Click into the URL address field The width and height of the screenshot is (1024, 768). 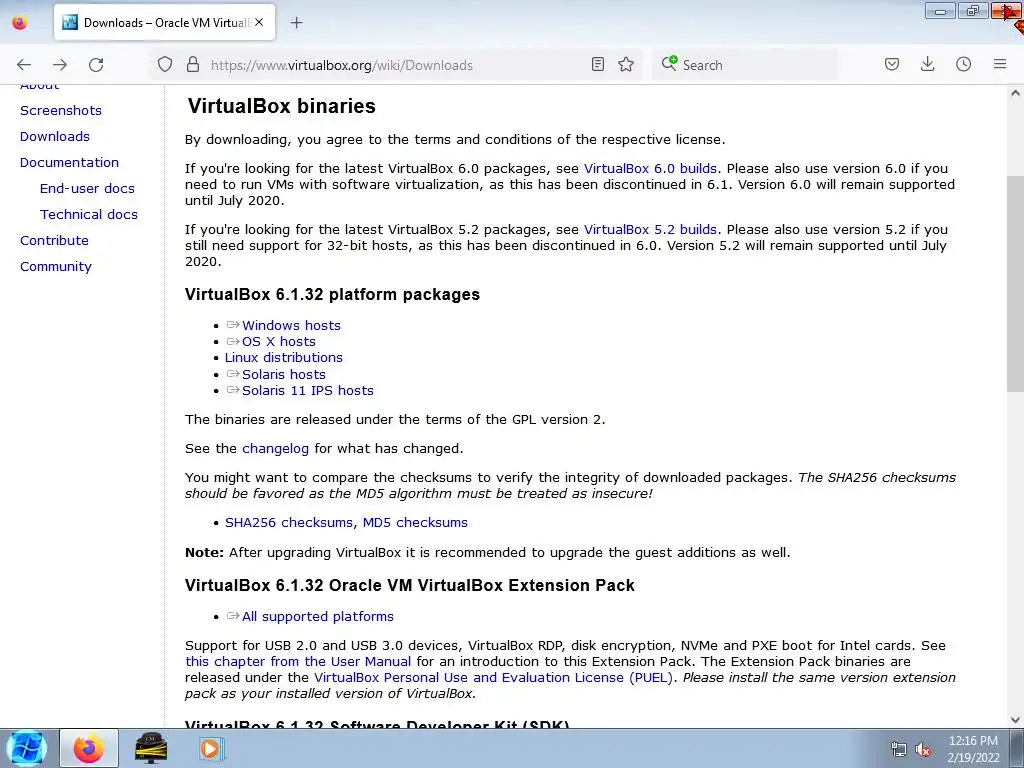[x=395, y=65]
